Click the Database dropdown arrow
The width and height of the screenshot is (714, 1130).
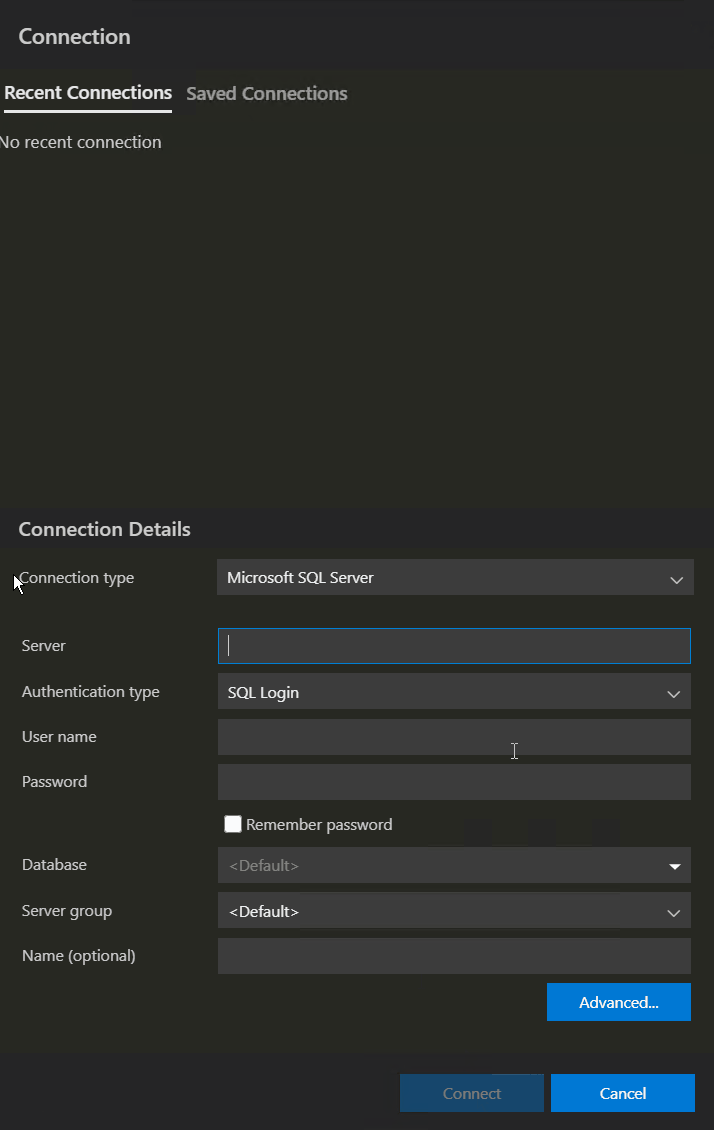pyautogui.click(x=674, y=865)
